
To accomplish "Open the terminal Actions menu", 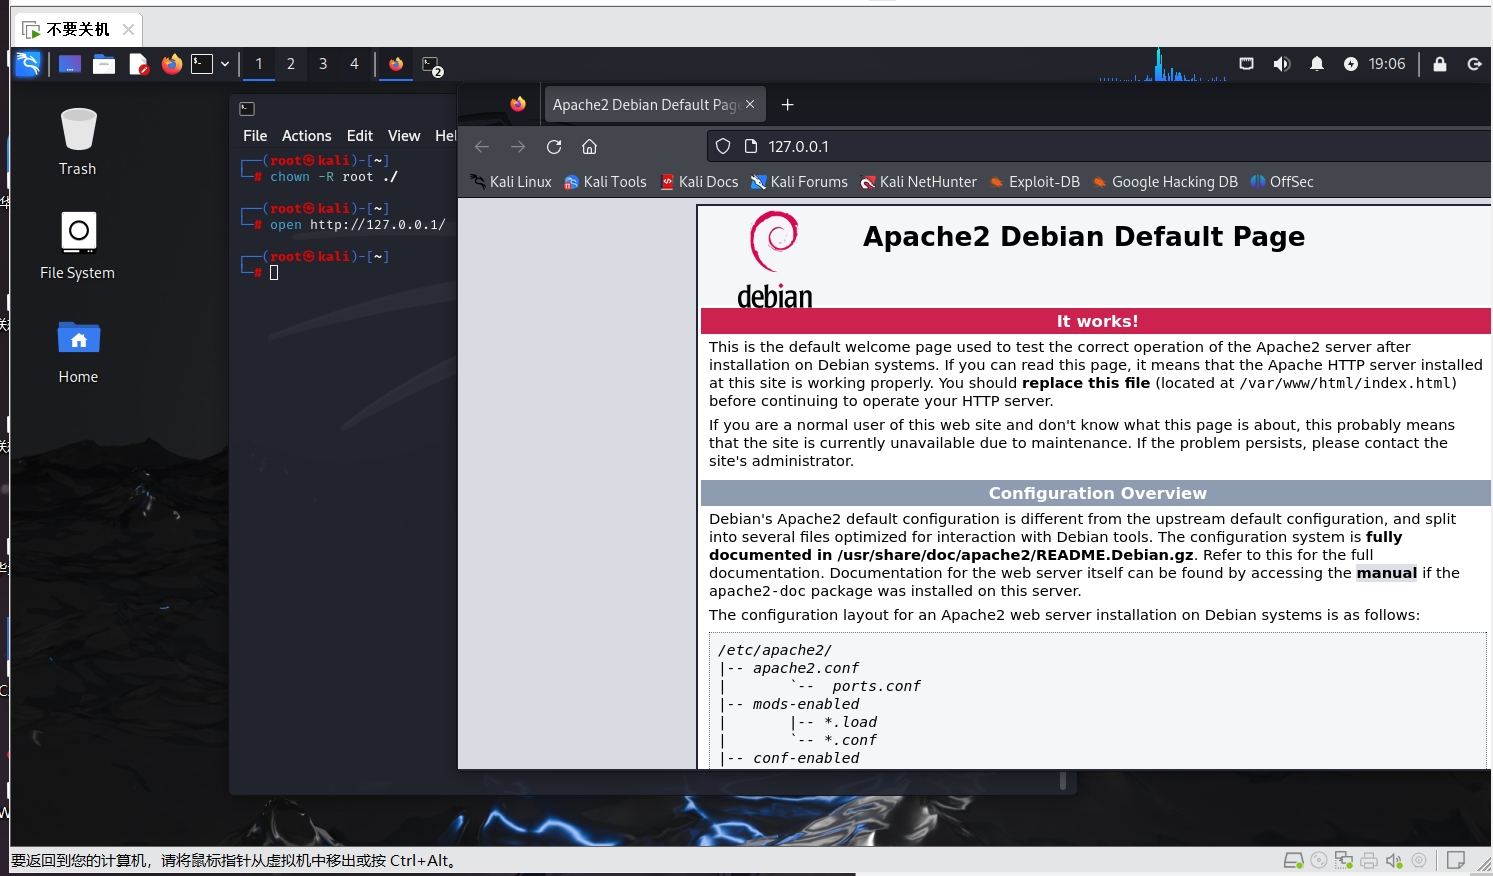I will pos(306,136).
